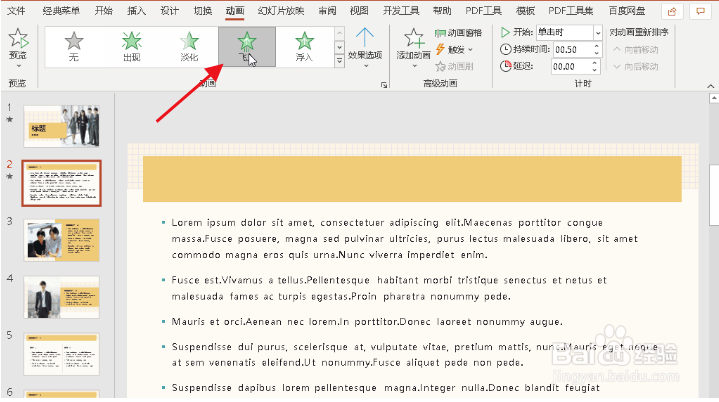The width and height of the screenshot is (719, 402).
Task: Select slide 3 thumbnail
Action: [x=61, y=240]
